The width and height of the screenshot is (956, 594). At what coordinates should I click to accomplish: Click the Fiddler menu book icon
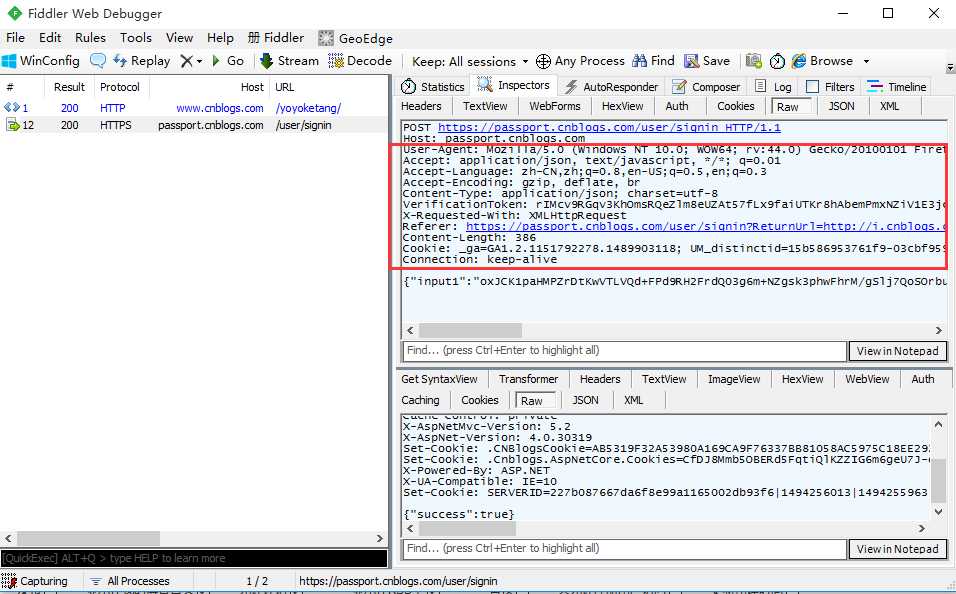pyautogui.click(x=254, y=38)
